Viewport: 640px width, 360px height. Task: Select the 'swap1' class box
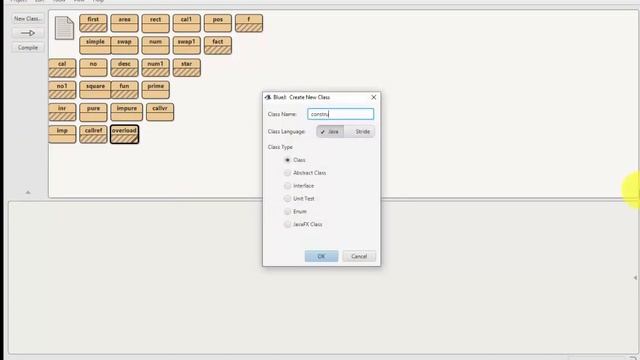click(x=187, y=45)
